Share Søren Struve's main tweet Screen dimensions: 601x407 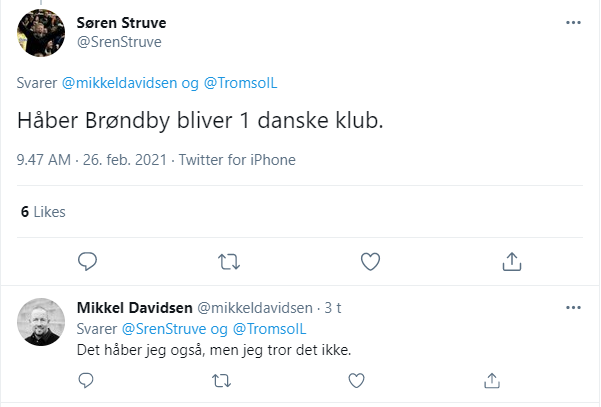(x=512, y=261)
